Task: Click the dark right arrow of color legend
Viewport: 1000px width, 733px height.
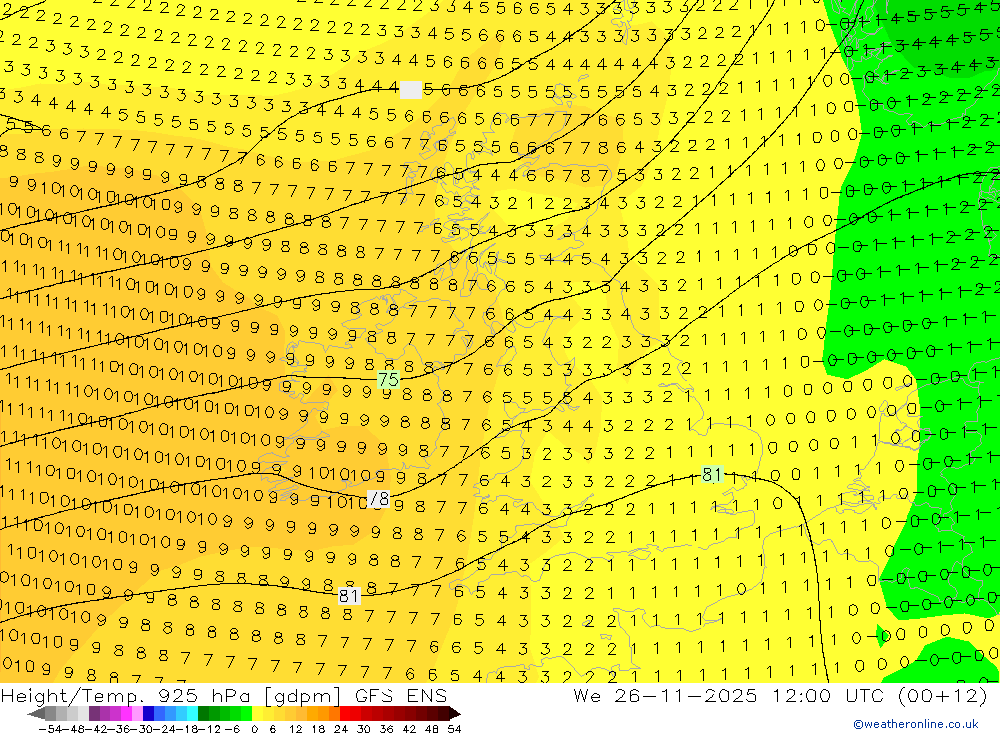Action: 455,713
